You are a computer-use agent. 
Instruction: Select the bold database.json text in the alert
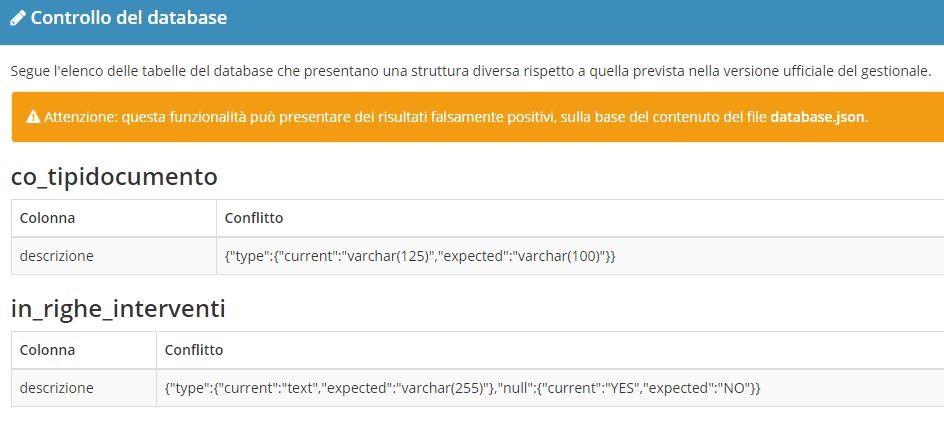pos(817,117)
